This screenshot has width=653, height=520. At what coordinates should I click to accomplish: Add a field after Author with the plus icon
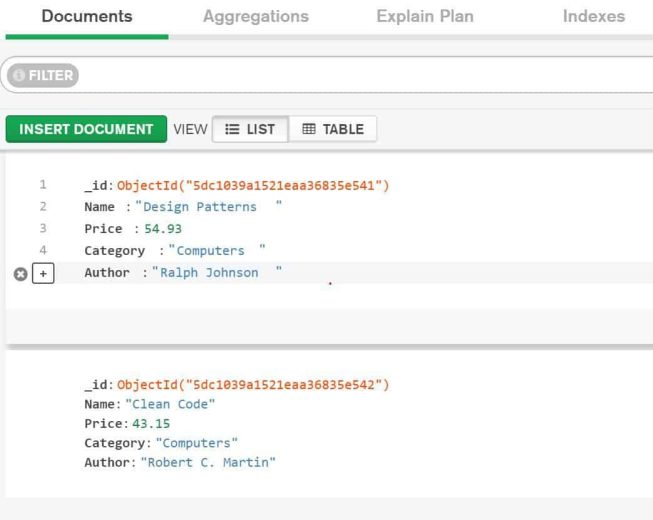[x=43, y=274]
